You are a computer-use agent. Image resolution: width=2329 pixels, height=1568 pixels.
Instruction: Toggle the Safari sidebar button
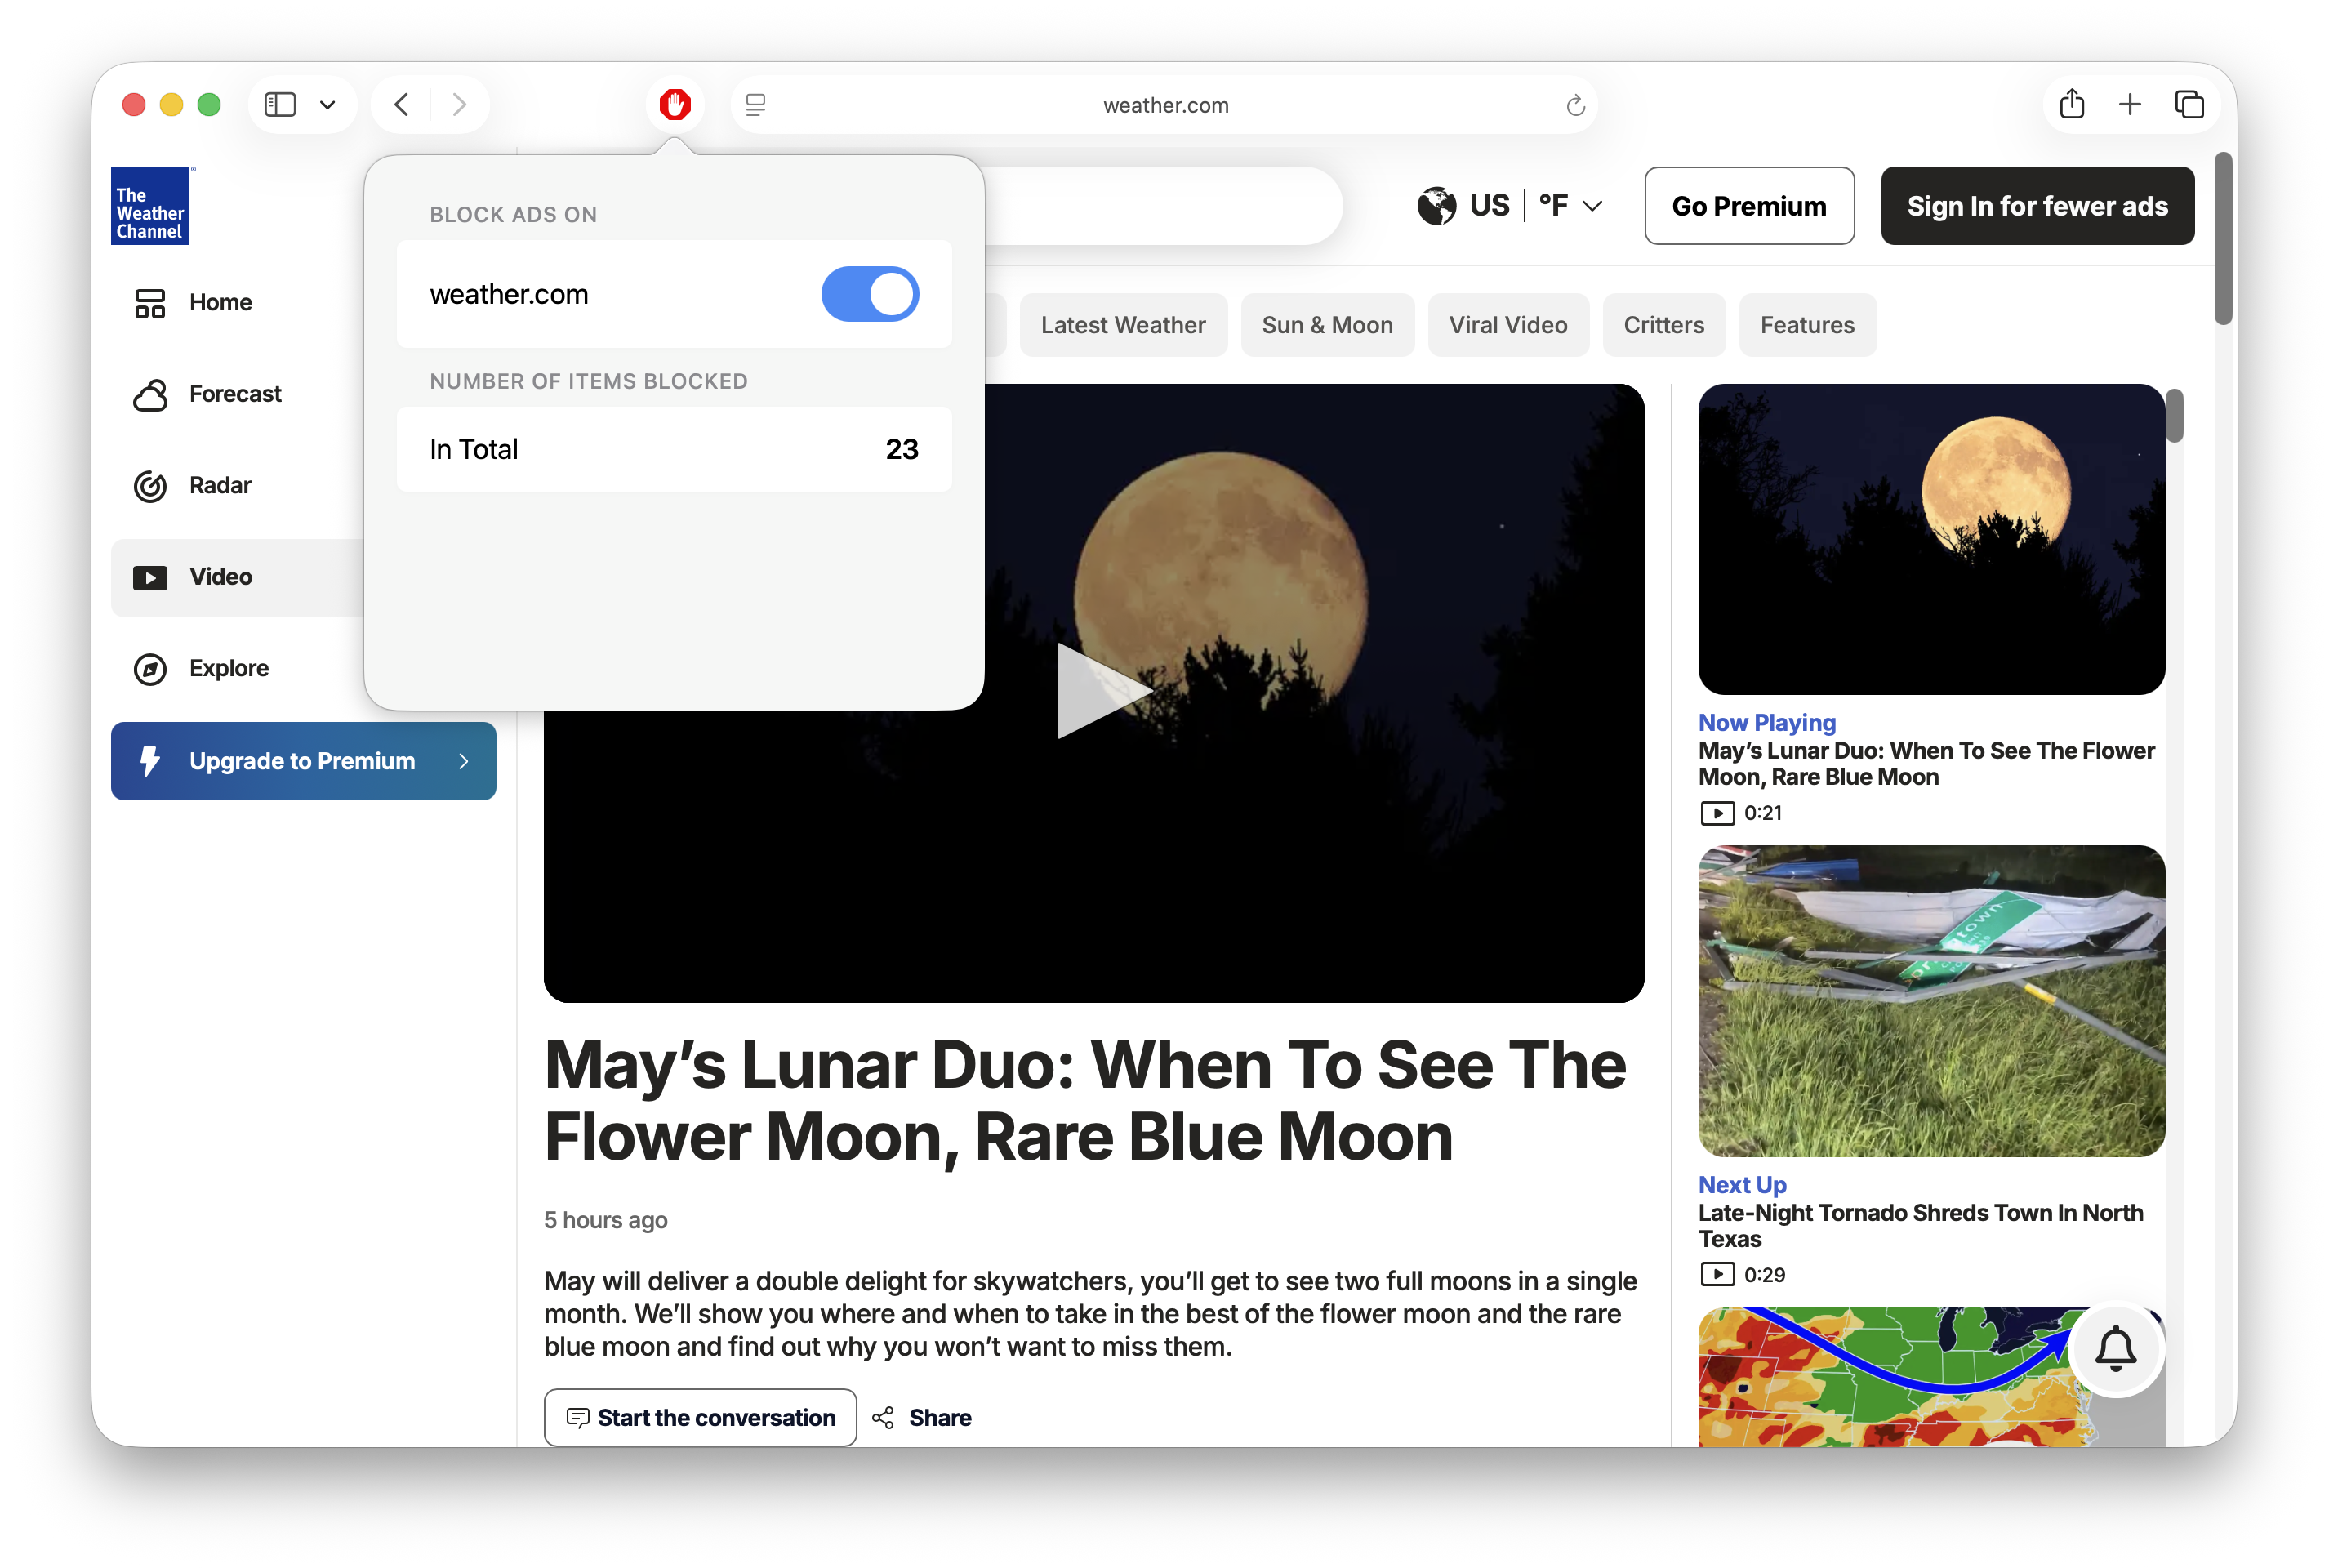280,104
